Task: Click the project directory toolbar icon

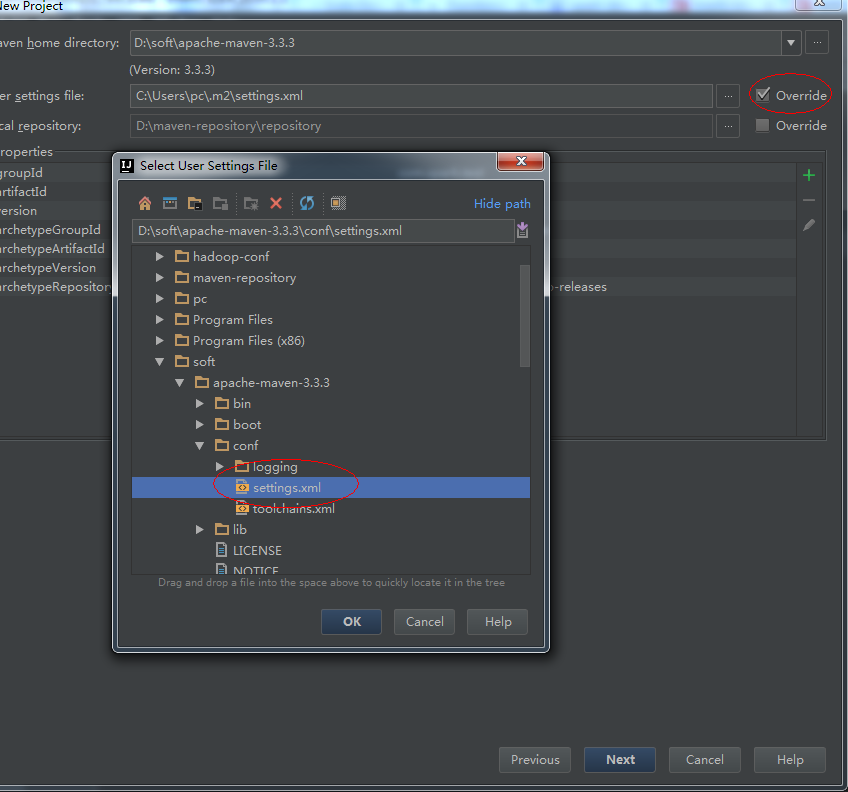Action: click(195, 203)
